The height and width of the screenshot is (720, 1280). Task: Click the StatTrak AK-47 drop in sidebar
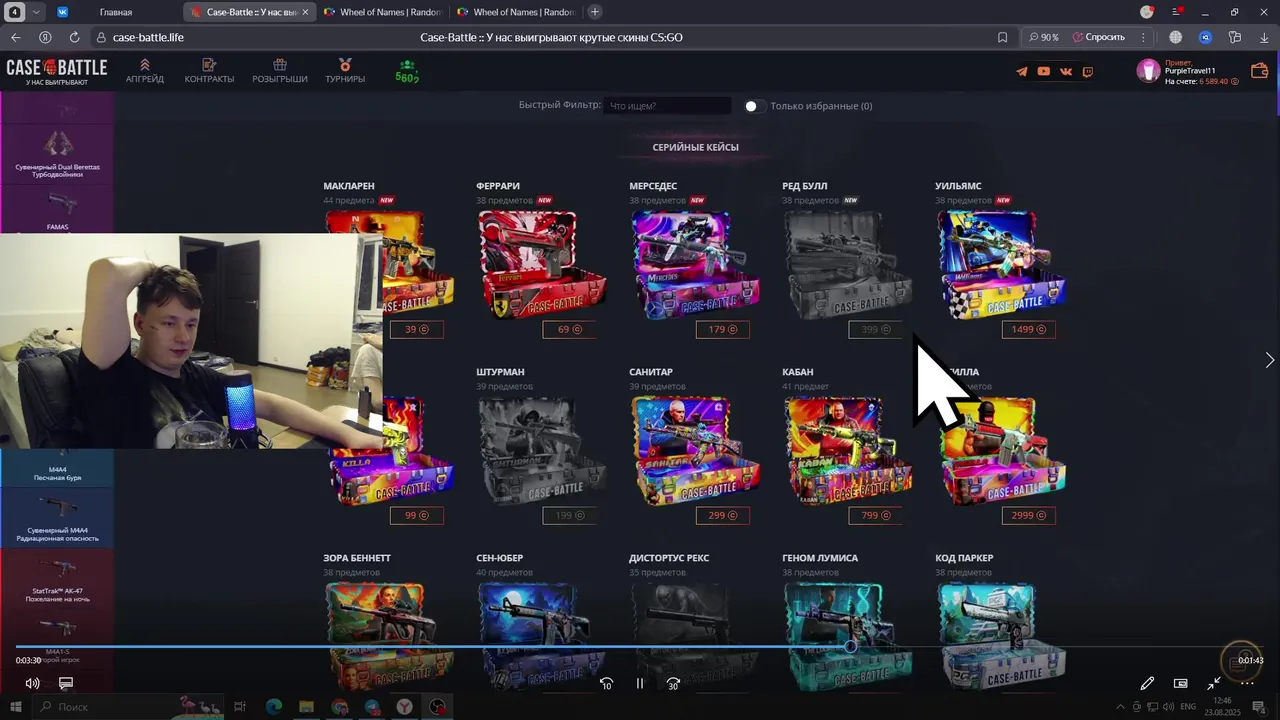click(57, 578)
